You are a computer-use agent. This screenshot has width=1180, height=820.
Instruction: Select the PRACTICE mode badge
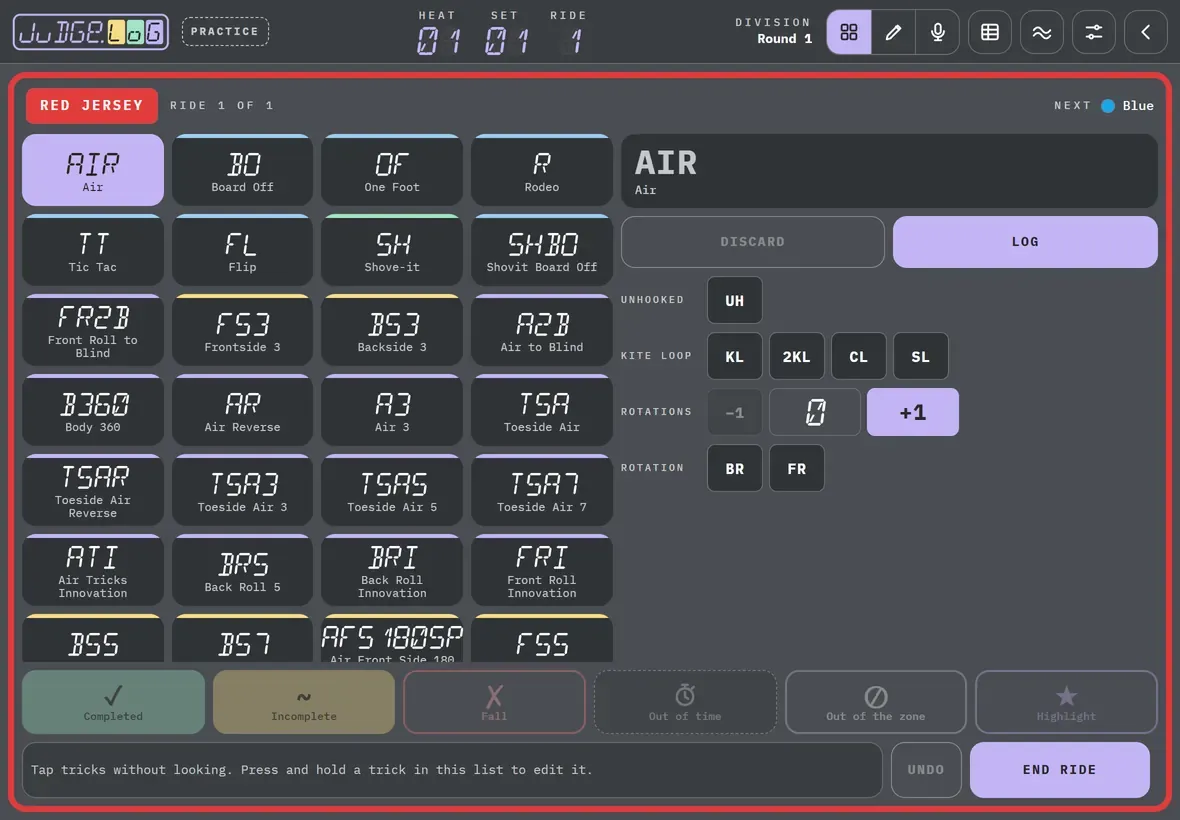225,32
